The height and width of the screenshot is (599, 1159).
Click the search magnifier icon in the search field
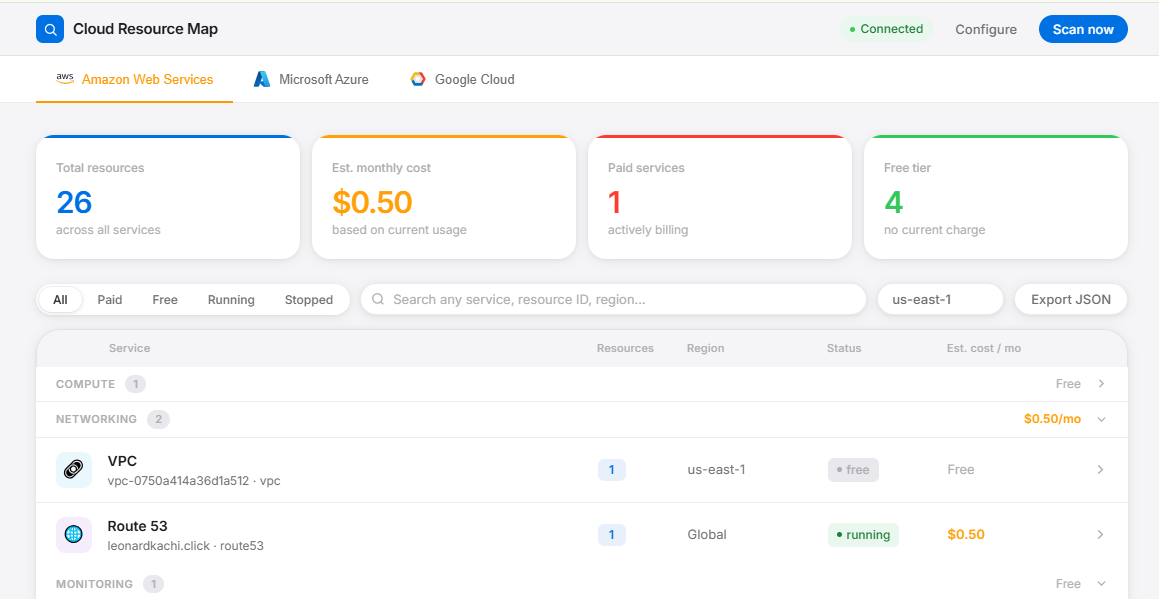(x=378, y=299)
